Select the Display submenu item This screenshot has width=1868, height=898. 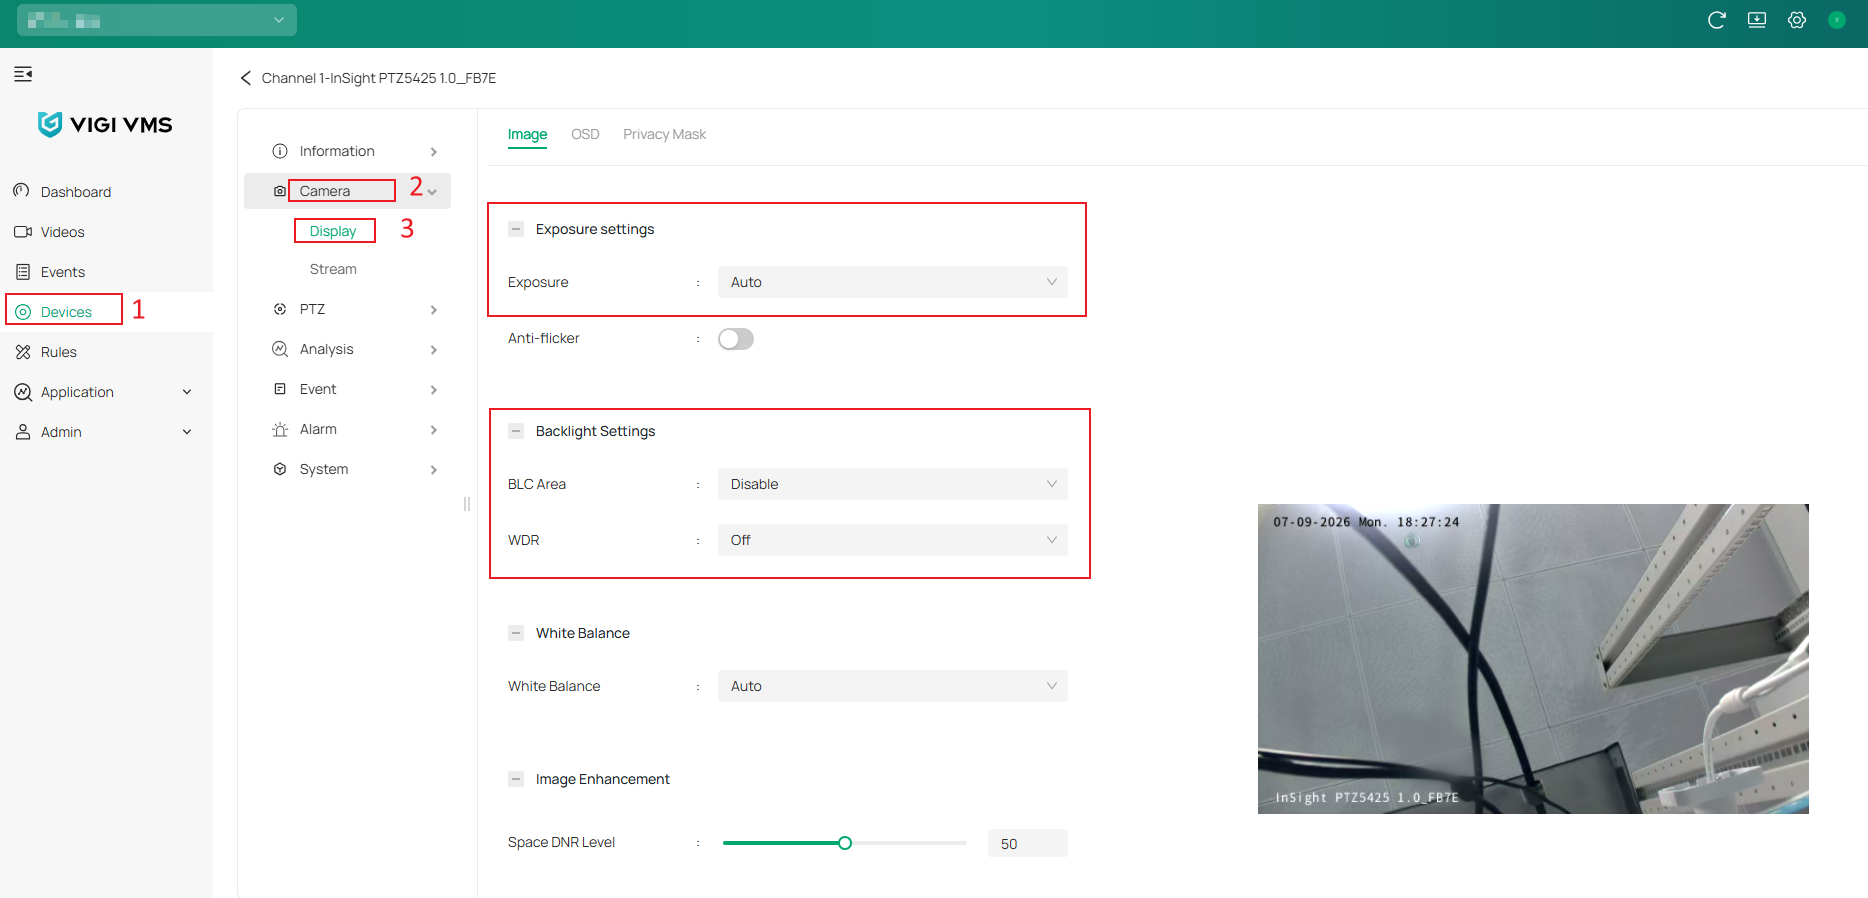[333, 231]
